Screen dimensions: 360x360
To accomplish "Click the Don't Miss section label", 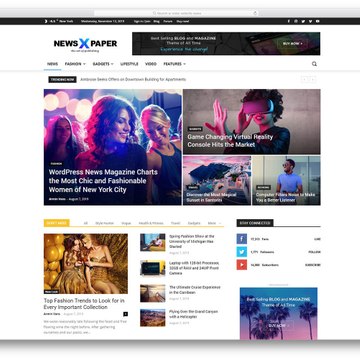I will point(56,223).
